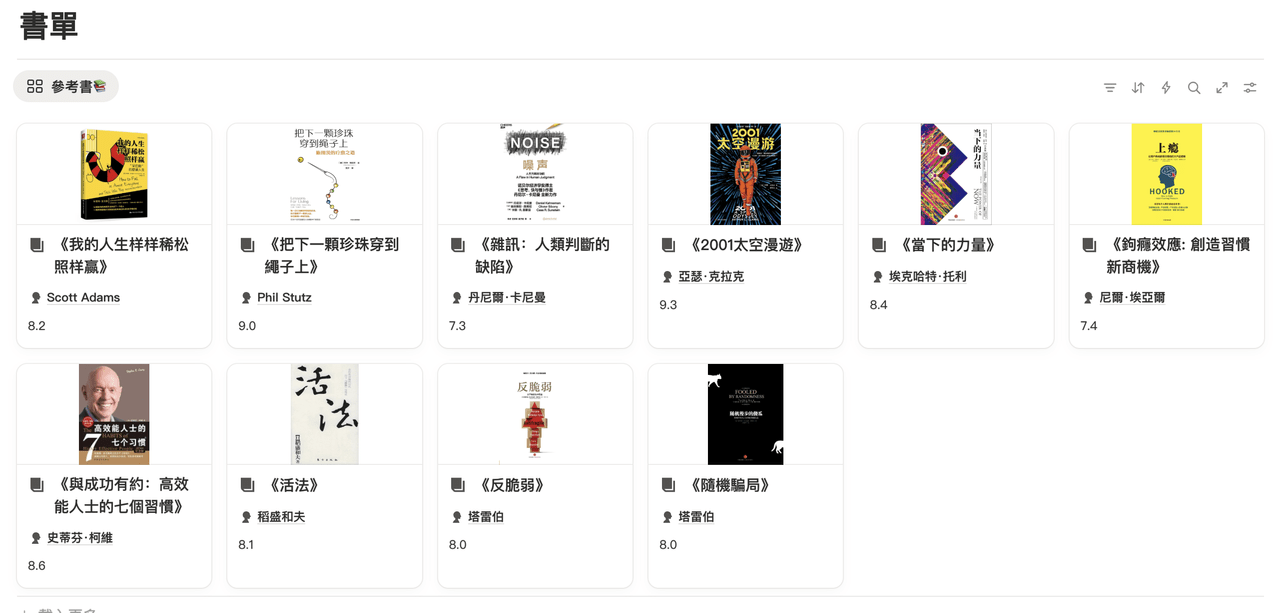Open the NOISE 噪声 book cover thumbnail
This screenshot has width=1280, height=613.
click(535, 174)
